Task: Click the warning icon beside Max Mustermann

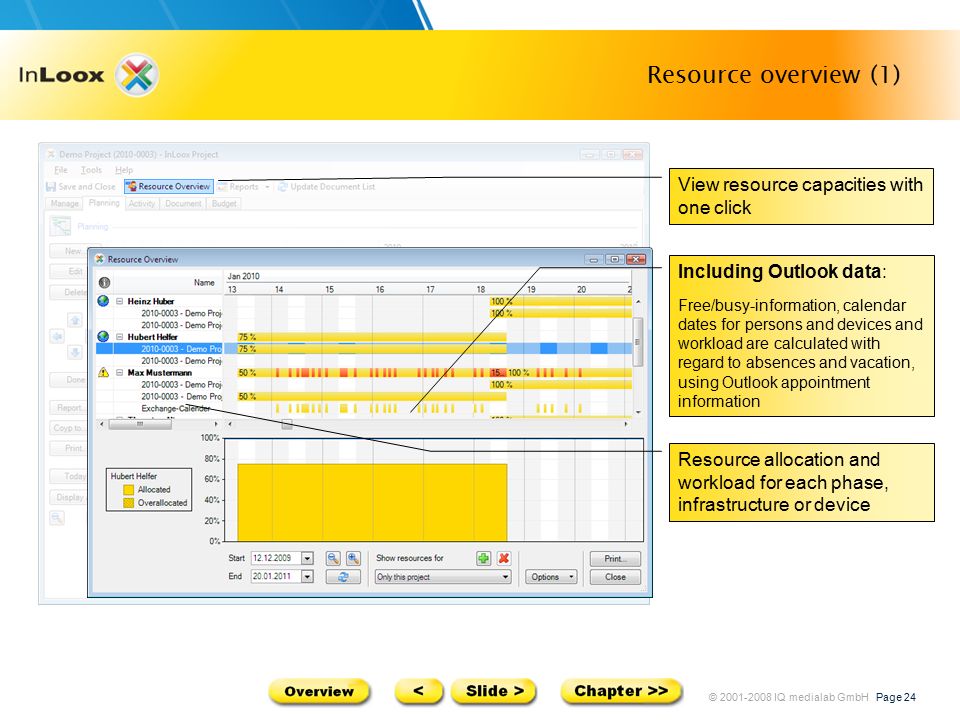Action: [103, 372]
